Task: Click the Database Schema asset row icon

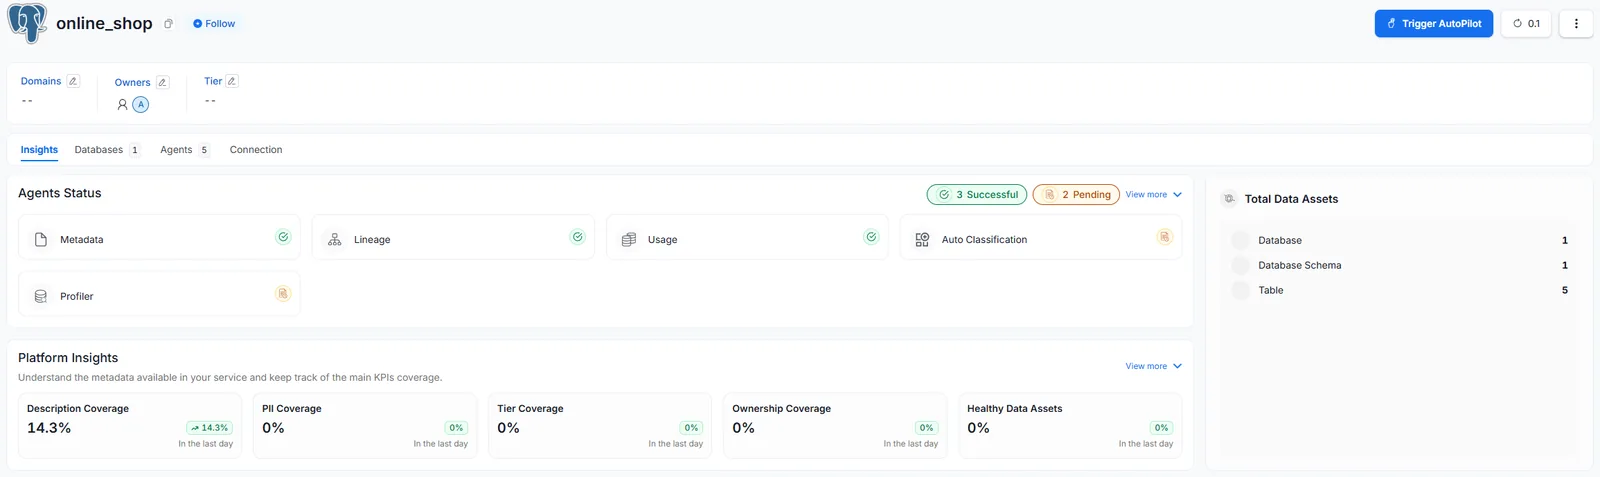Action: pos(1241,265)
